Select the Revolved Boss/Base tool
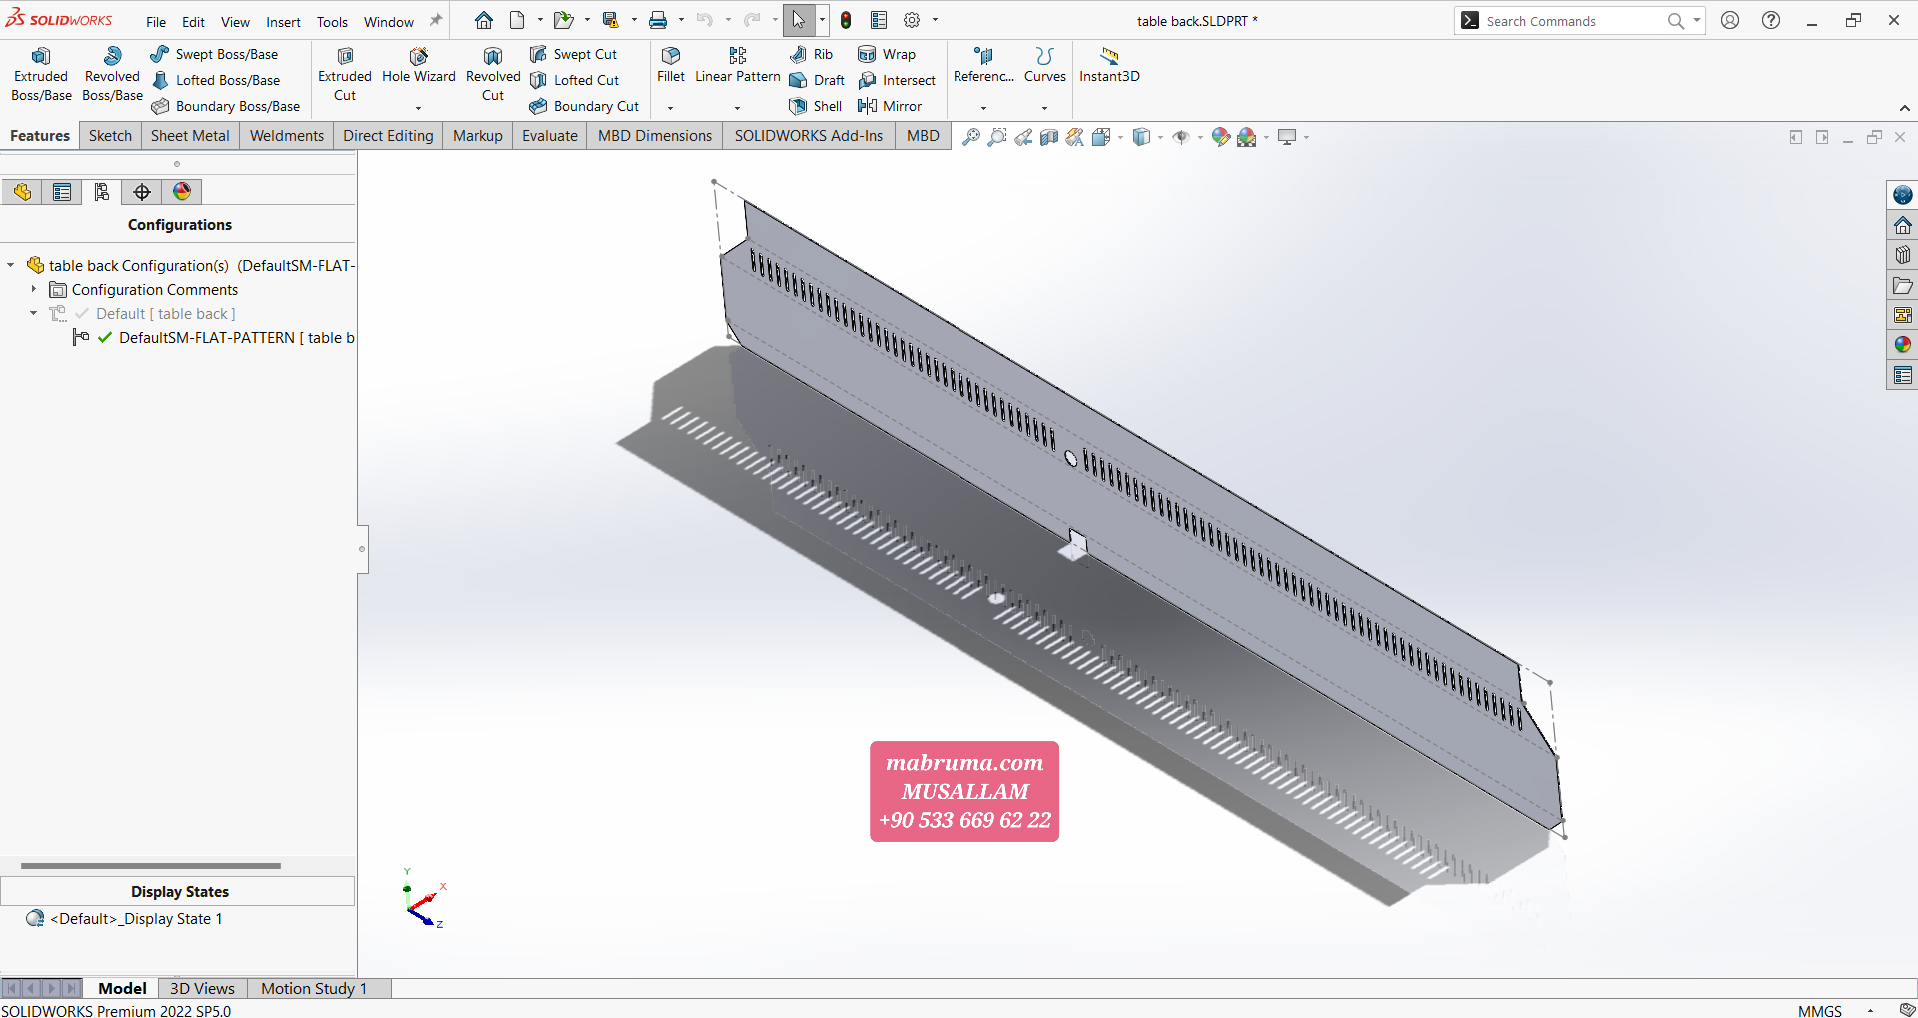This screenshot has width=1918, height=1018. [x=112, y=74]
